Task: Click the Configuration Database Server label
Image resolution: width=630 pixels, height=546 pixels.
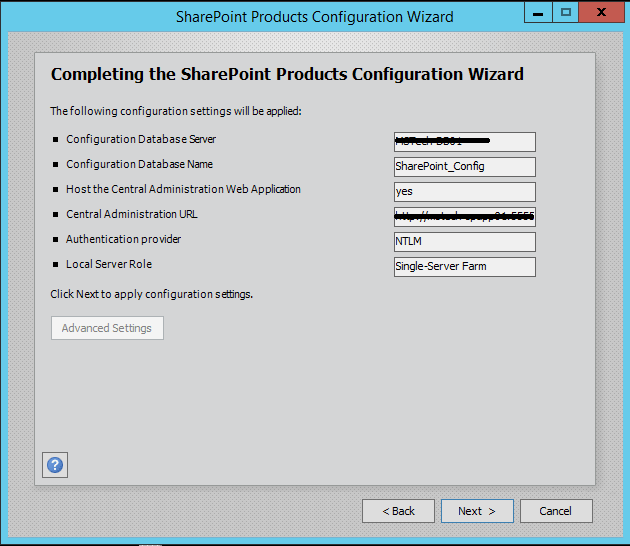Action: (x=140, y=139)
